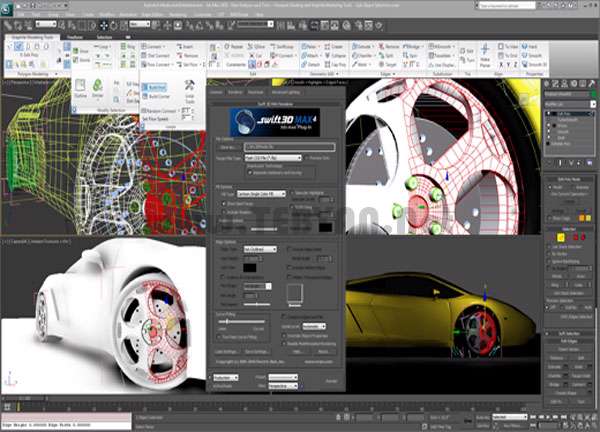Open the Edge Type dropdown
This screenshot has height=432, width=600.
pos(260,249)
